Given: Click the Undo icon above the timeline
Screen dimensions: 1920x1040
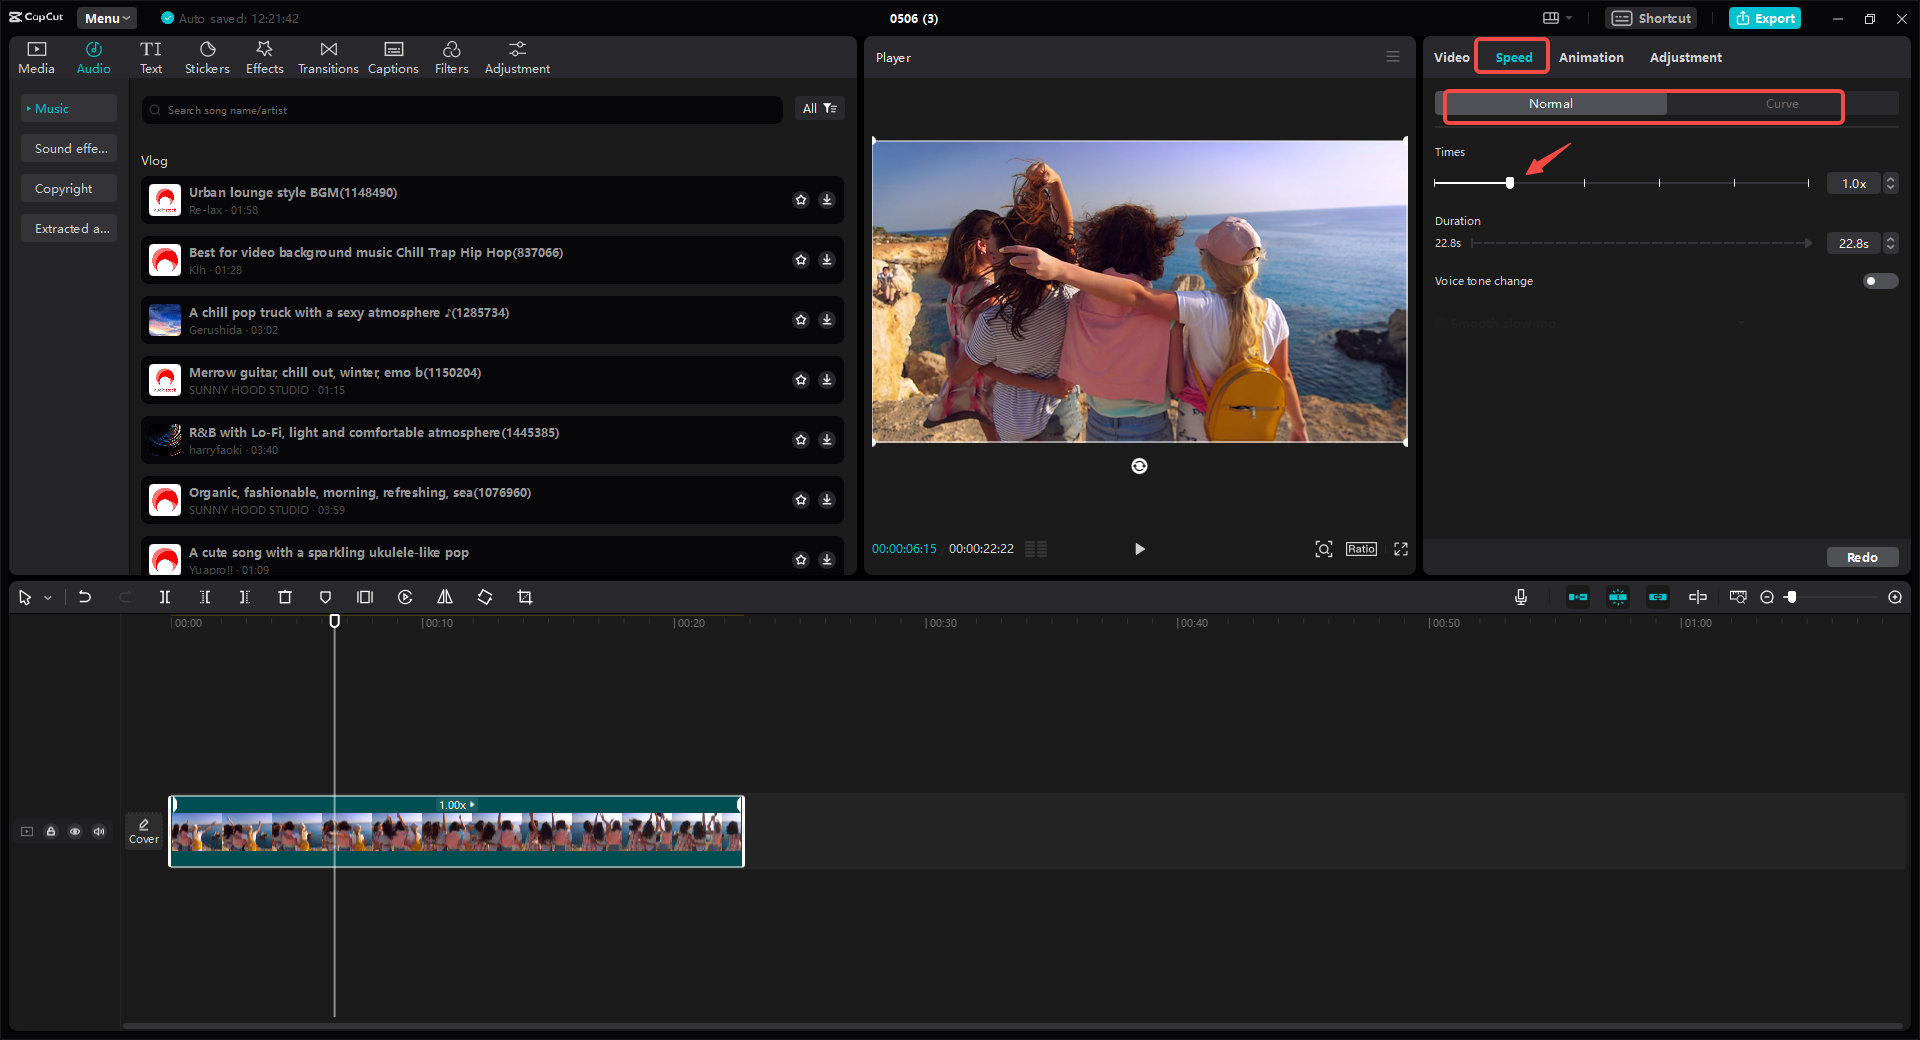Looking at the screenshot, I should pos(85,597).
